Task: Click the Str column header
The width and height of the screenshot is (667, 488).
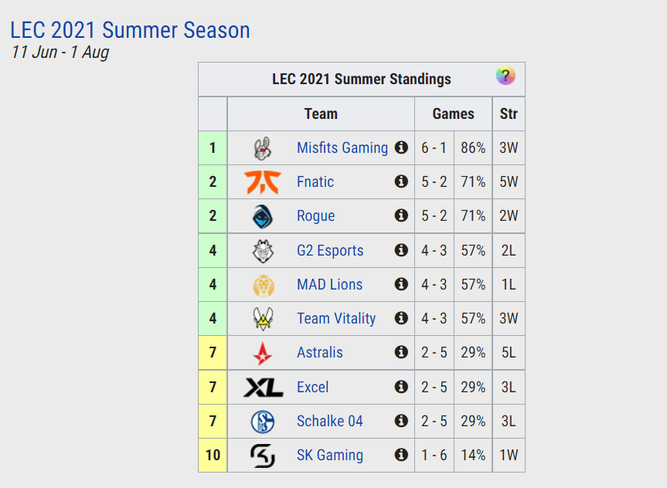Action: [509, 114]
